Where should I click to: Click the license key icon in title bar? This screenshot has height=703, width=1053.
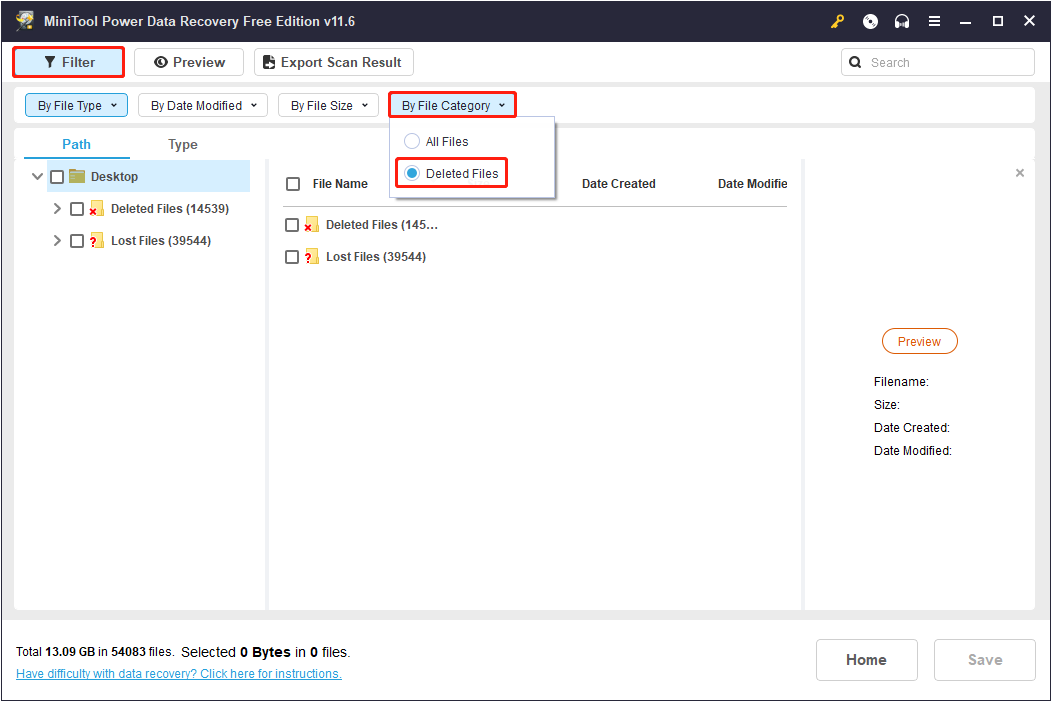pos(837,20)
